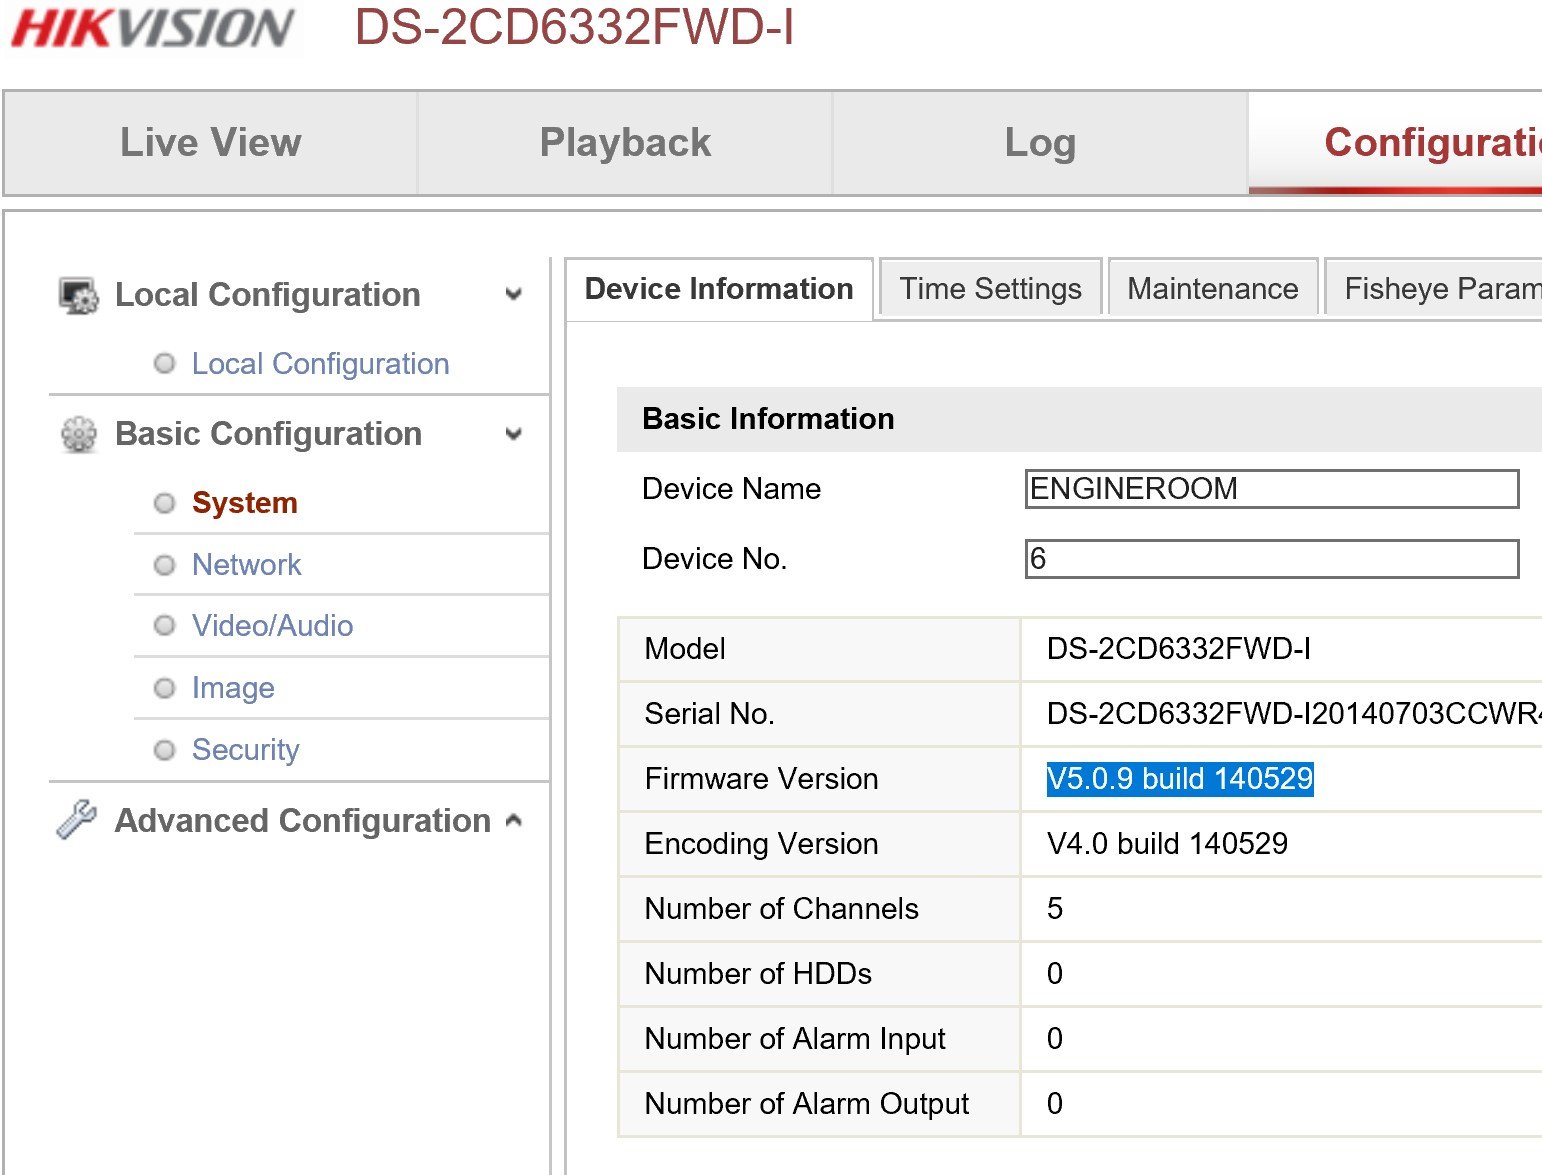The width and height of the screenshot is (1542, 1175).
Task: Click the Device Name input field
Action: [x=1271, y=489]
